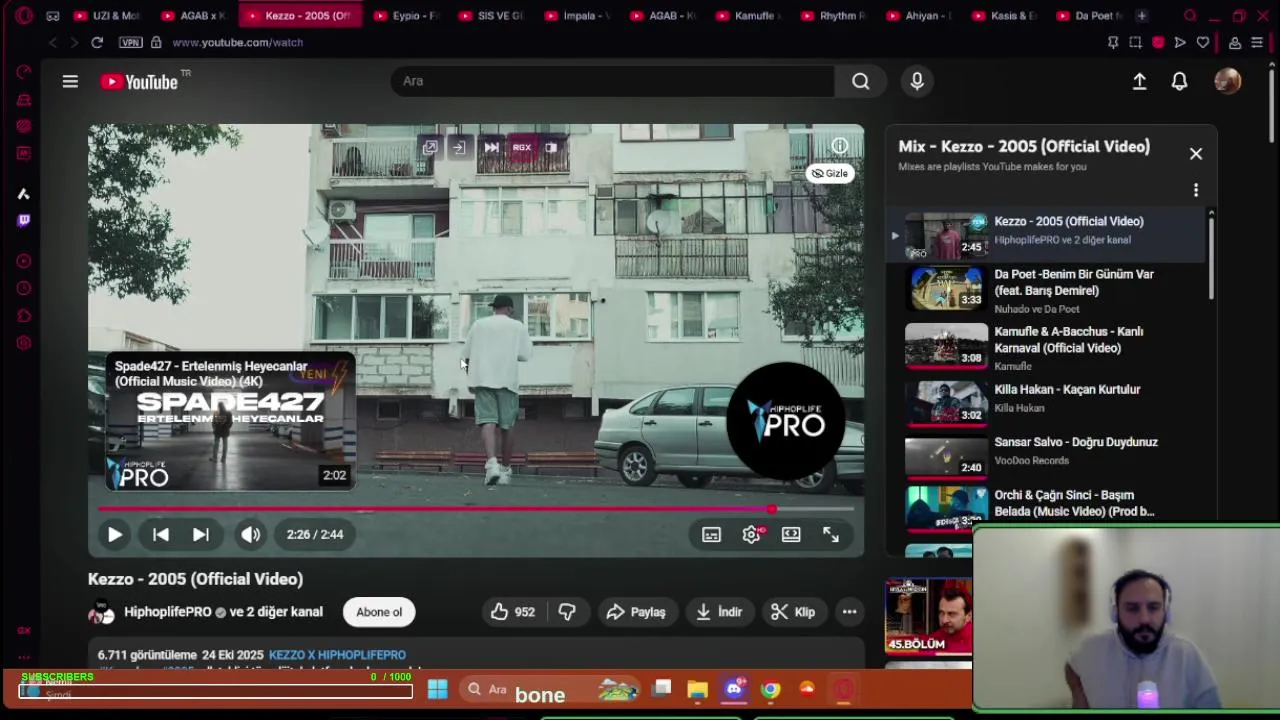Switch to the Rhythm R browser tab
Image resolution: width=1280 pixels, height=720 pixels.
(x=834, y=16)
